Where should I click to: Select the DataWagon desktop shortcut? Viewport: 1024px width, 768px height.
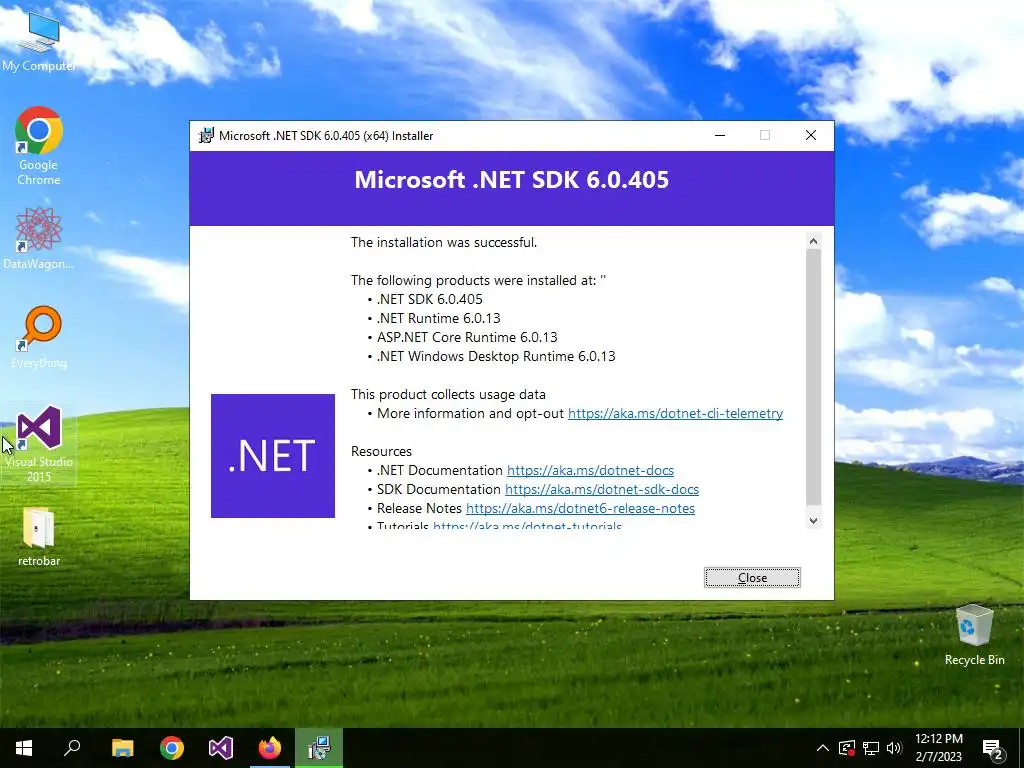(x=39, y=238)
